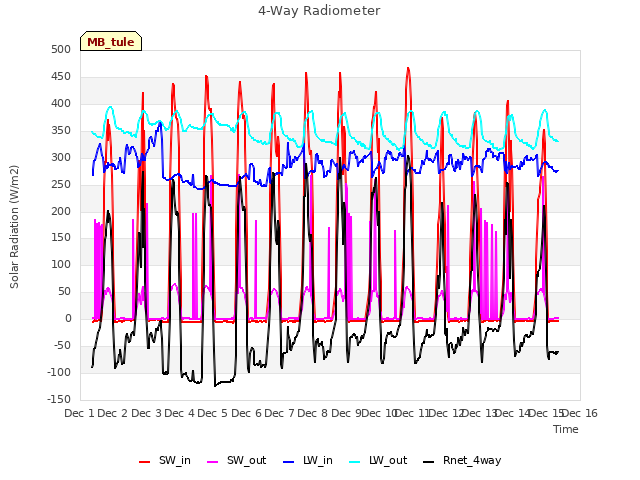
Task: Click the Dec 14 x-axis label
Action: [x=513, y=413]
